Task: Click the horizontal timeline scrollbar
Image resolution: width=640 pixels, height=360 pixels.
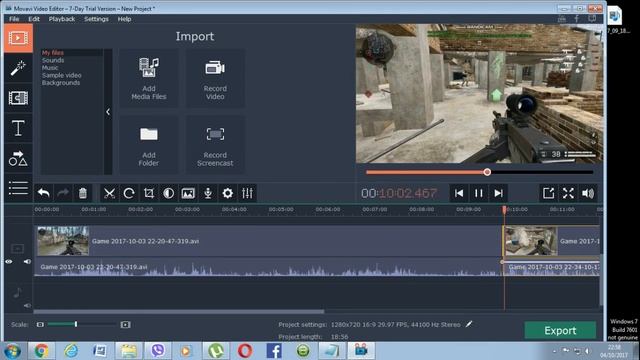Action: pos(179,311)
